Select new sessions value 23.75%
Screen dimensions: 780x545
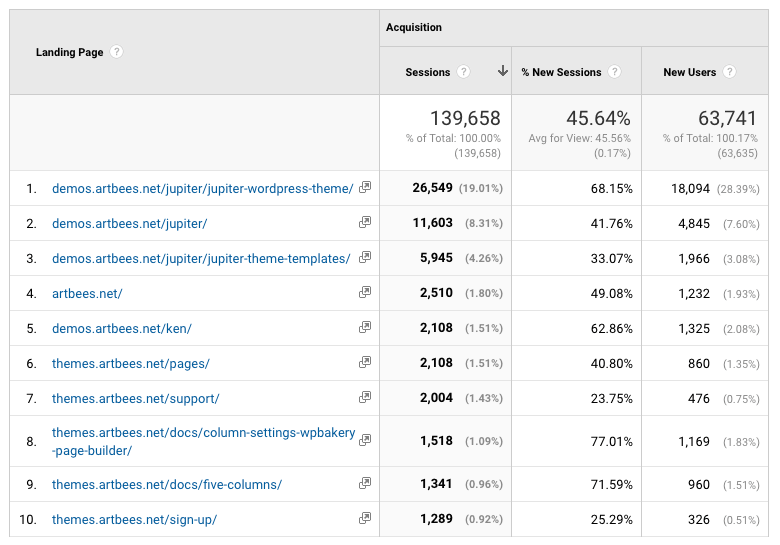611,399
